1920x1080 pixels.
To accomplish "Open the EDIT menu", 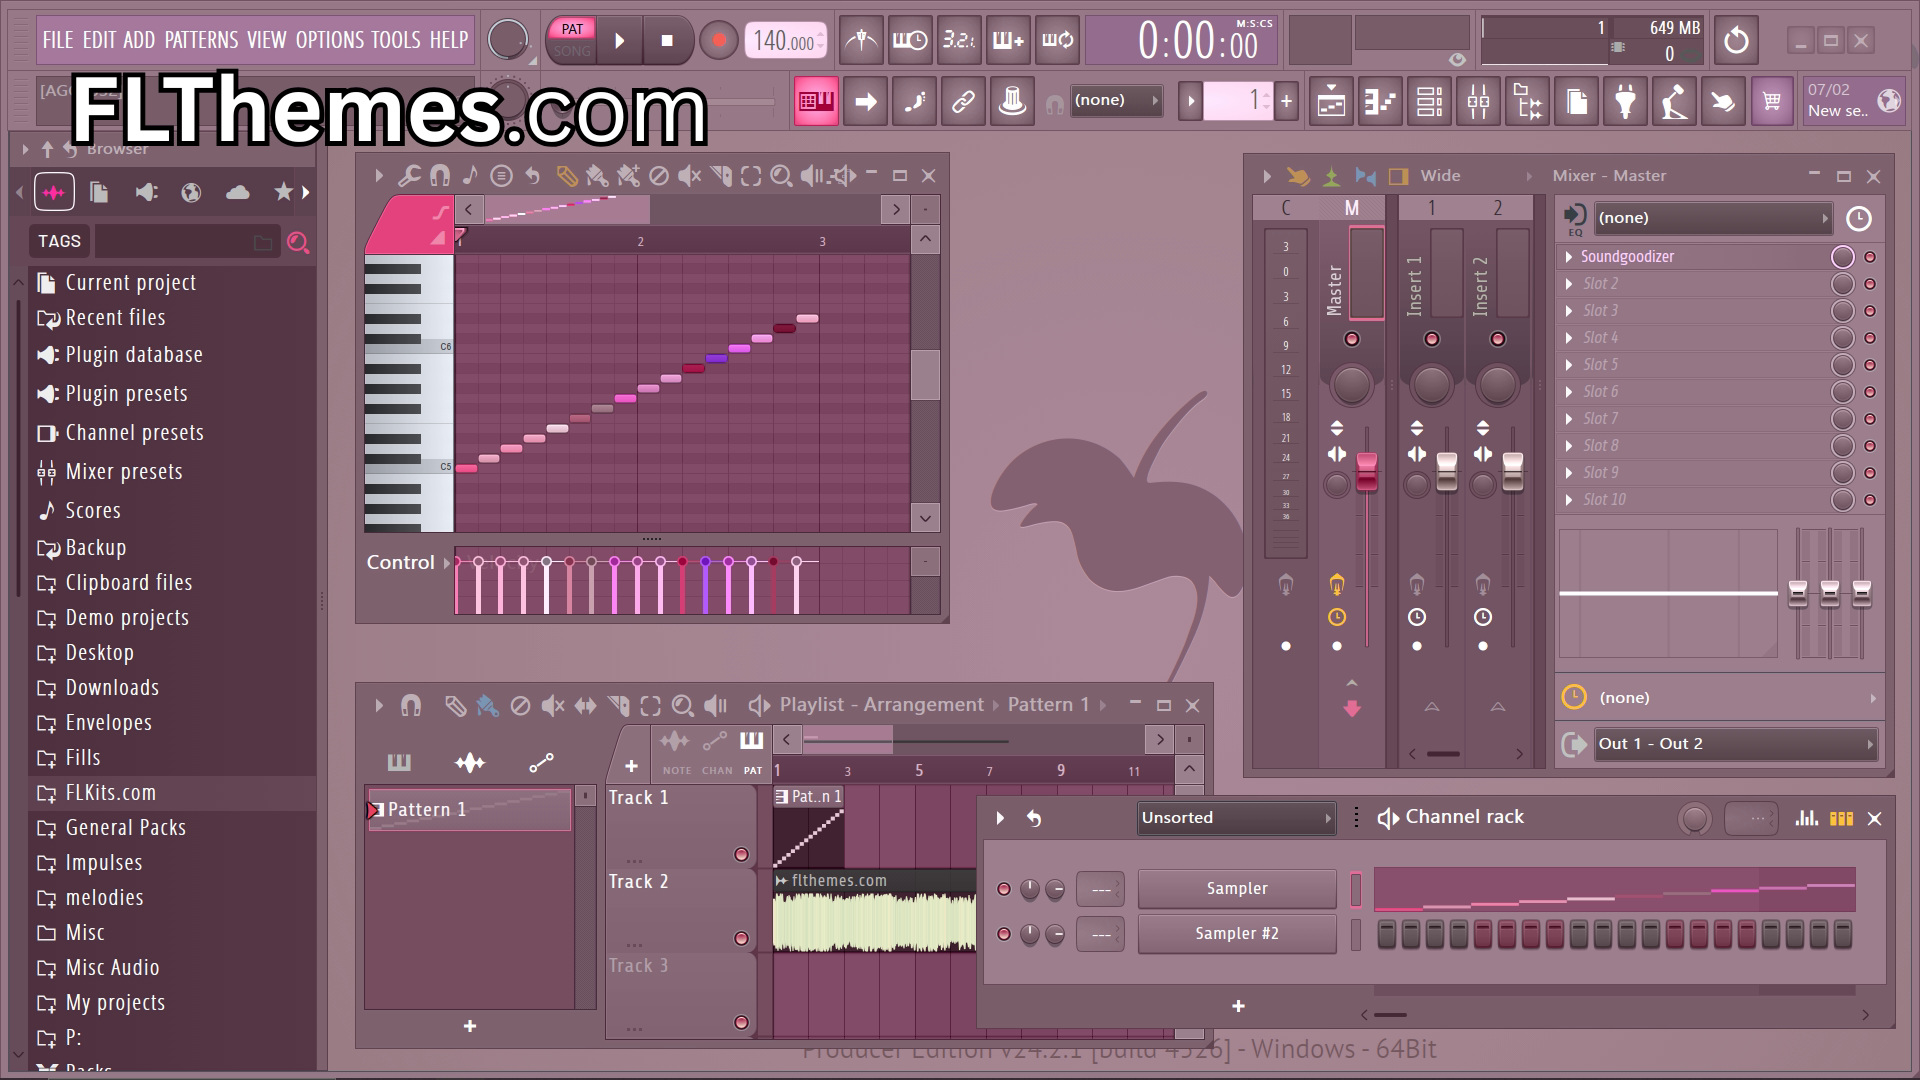I will pyautogui.click(x=99, y=40).
